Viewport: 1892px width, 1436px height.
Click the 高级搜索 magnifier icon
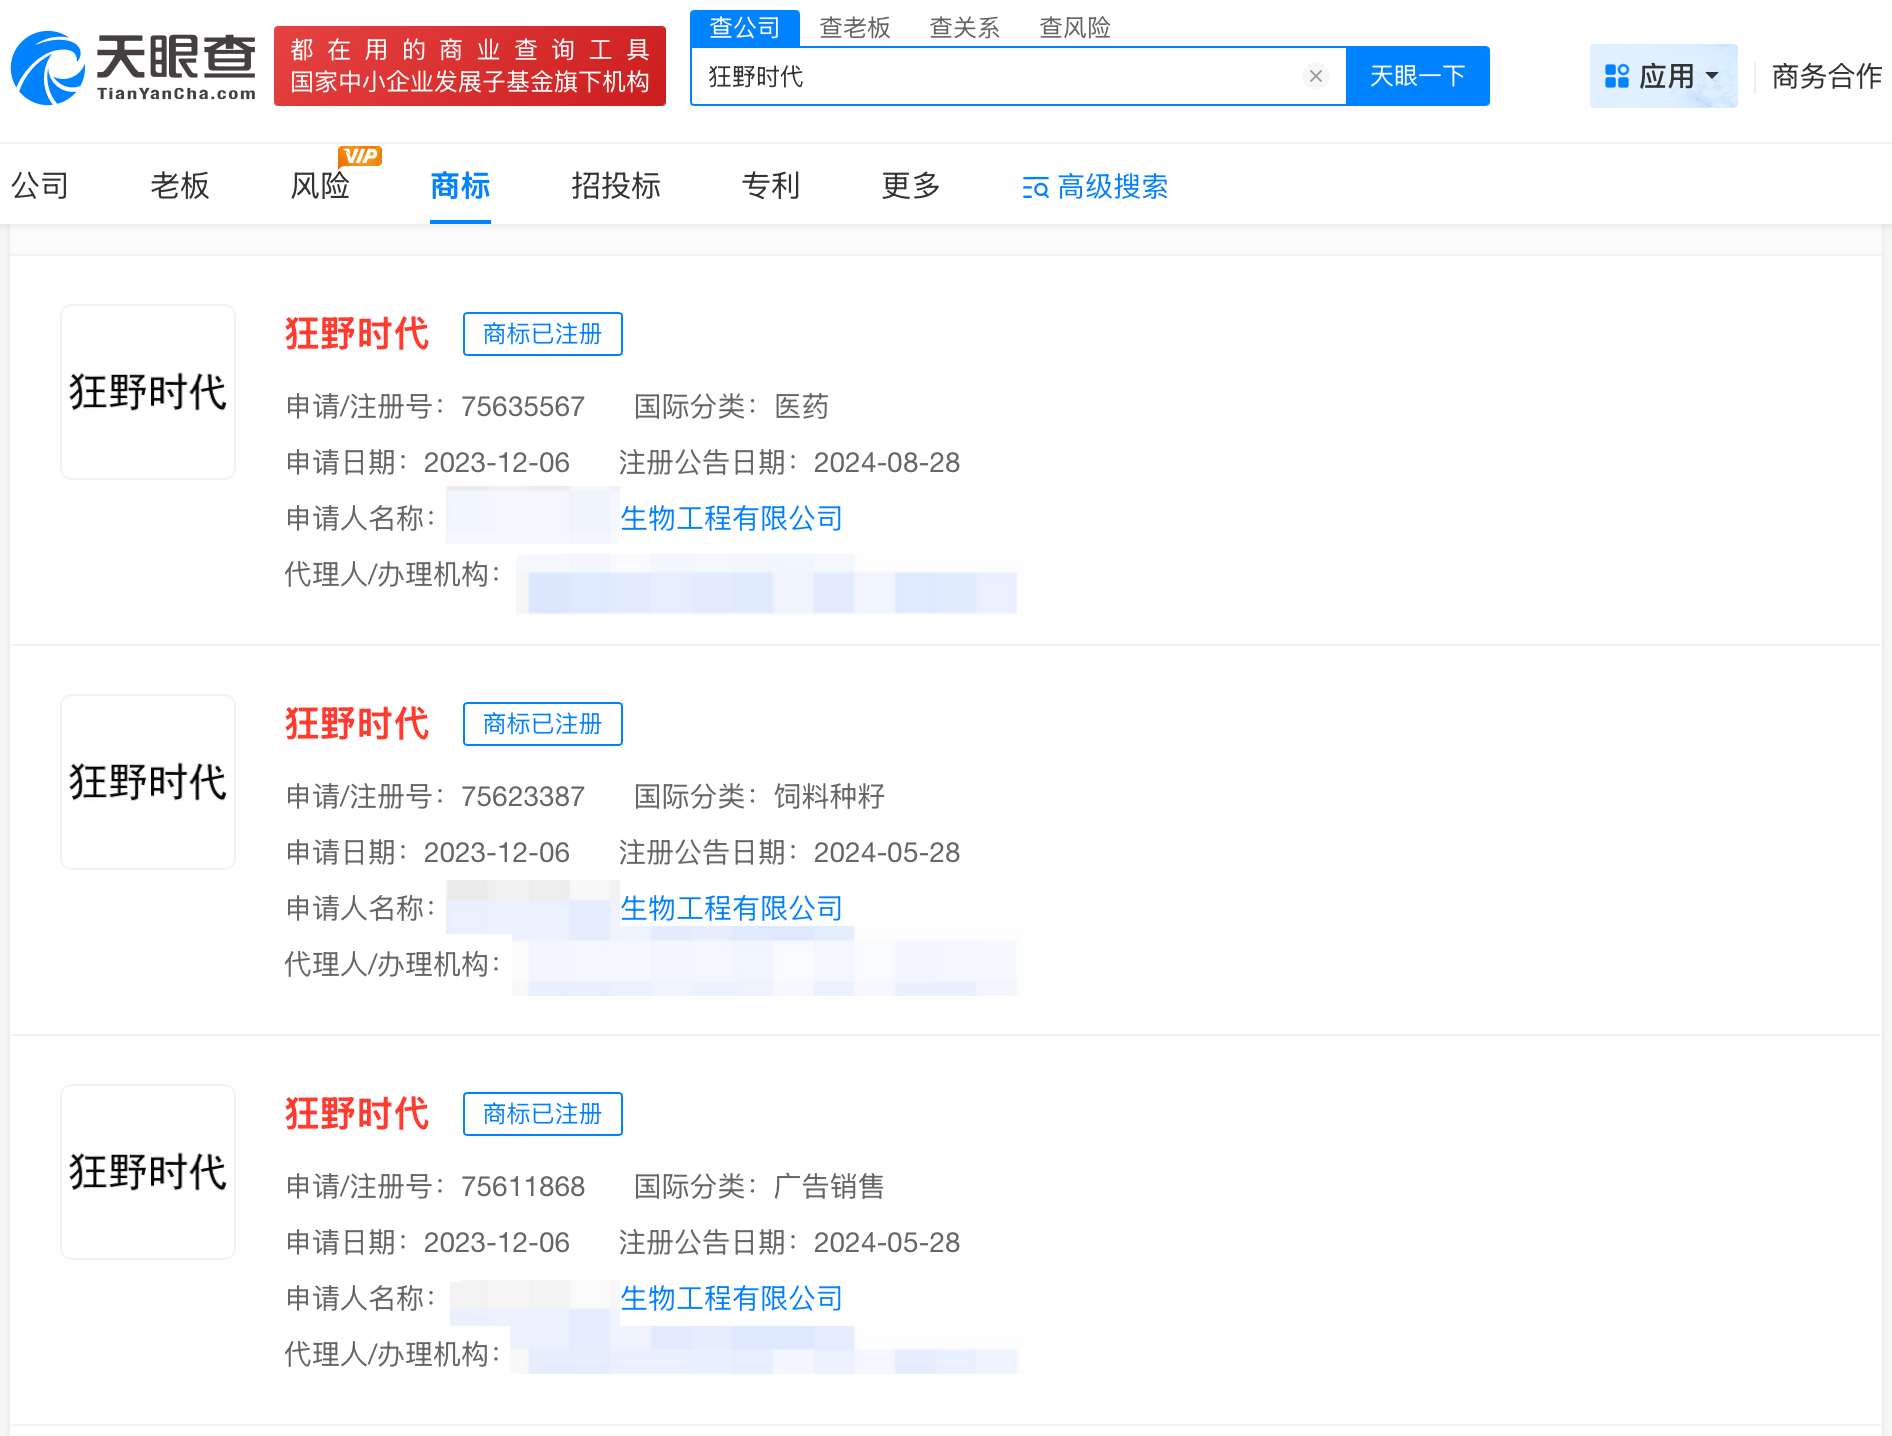(1035, 187)
